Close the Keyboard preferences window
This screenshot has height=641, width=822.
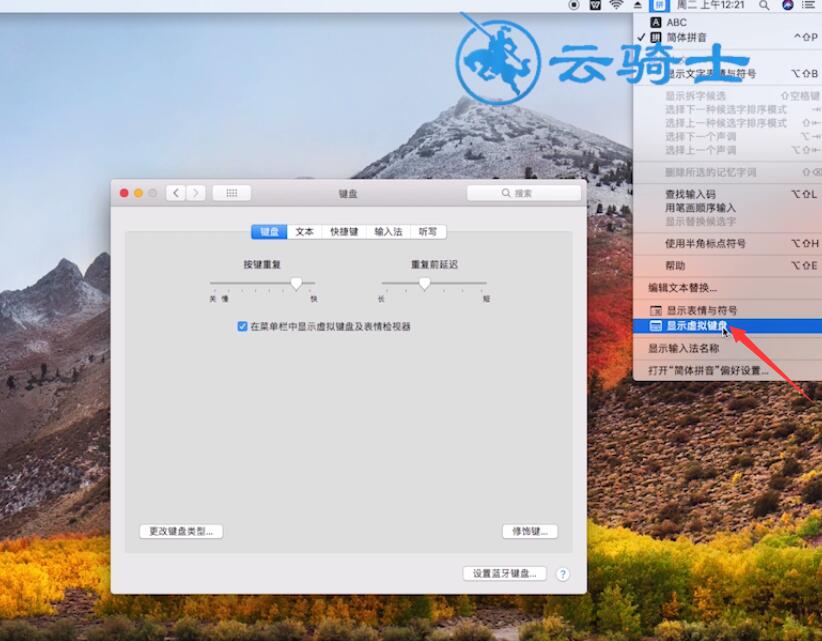coord(124,193)
